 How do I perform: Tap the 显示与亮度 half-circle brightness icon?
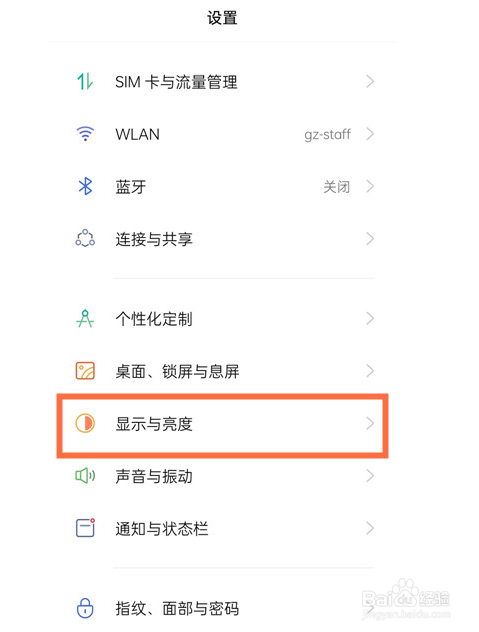(85, 423)
